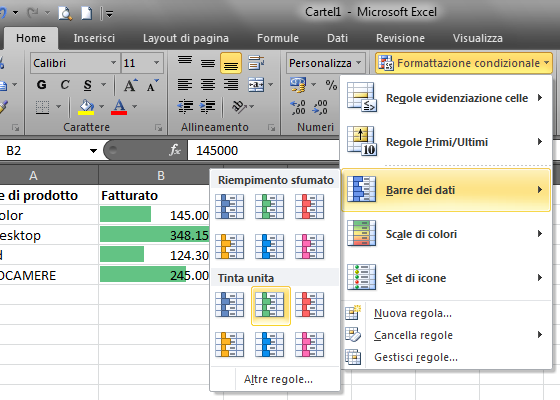Viewport: 560px width, 400px height.
Task: Click the percent style icon
Action: tap(331, 85)
